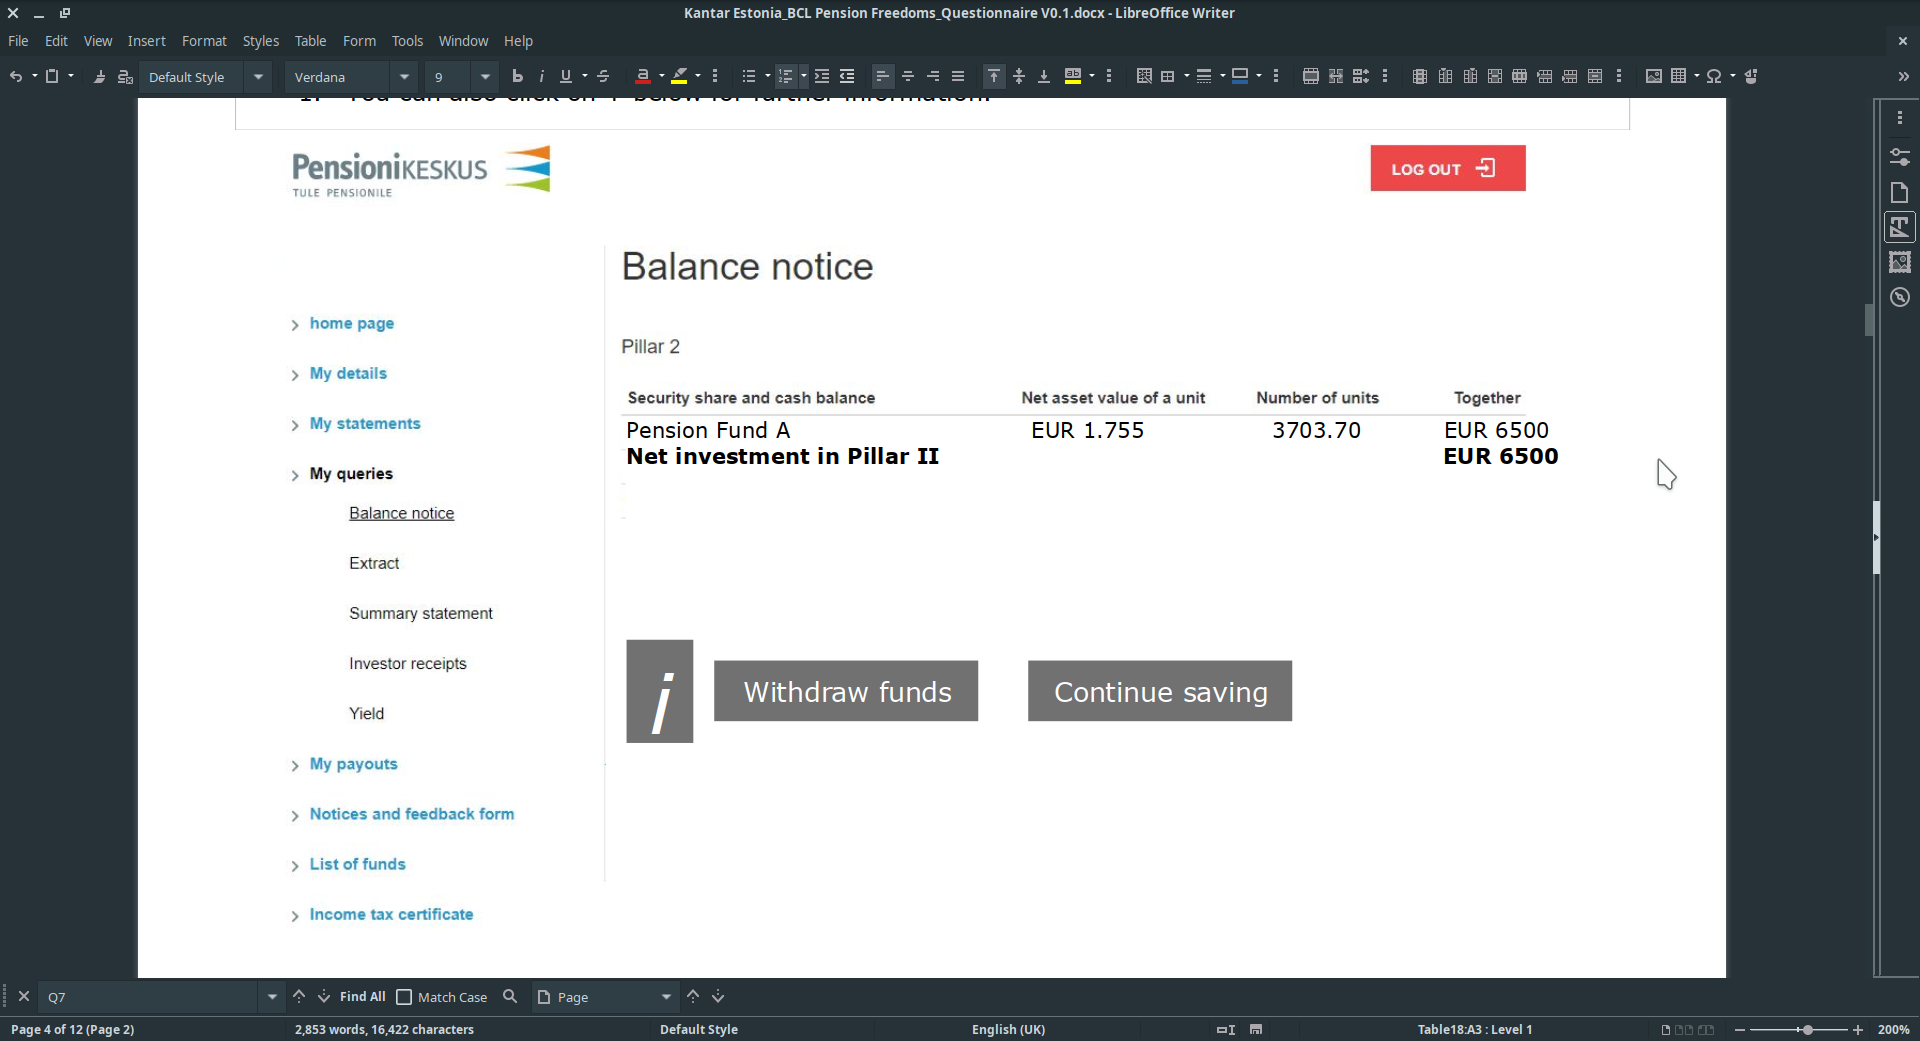Open the search term history dropdown
1920x1041 pixels.
click(272, 997)
